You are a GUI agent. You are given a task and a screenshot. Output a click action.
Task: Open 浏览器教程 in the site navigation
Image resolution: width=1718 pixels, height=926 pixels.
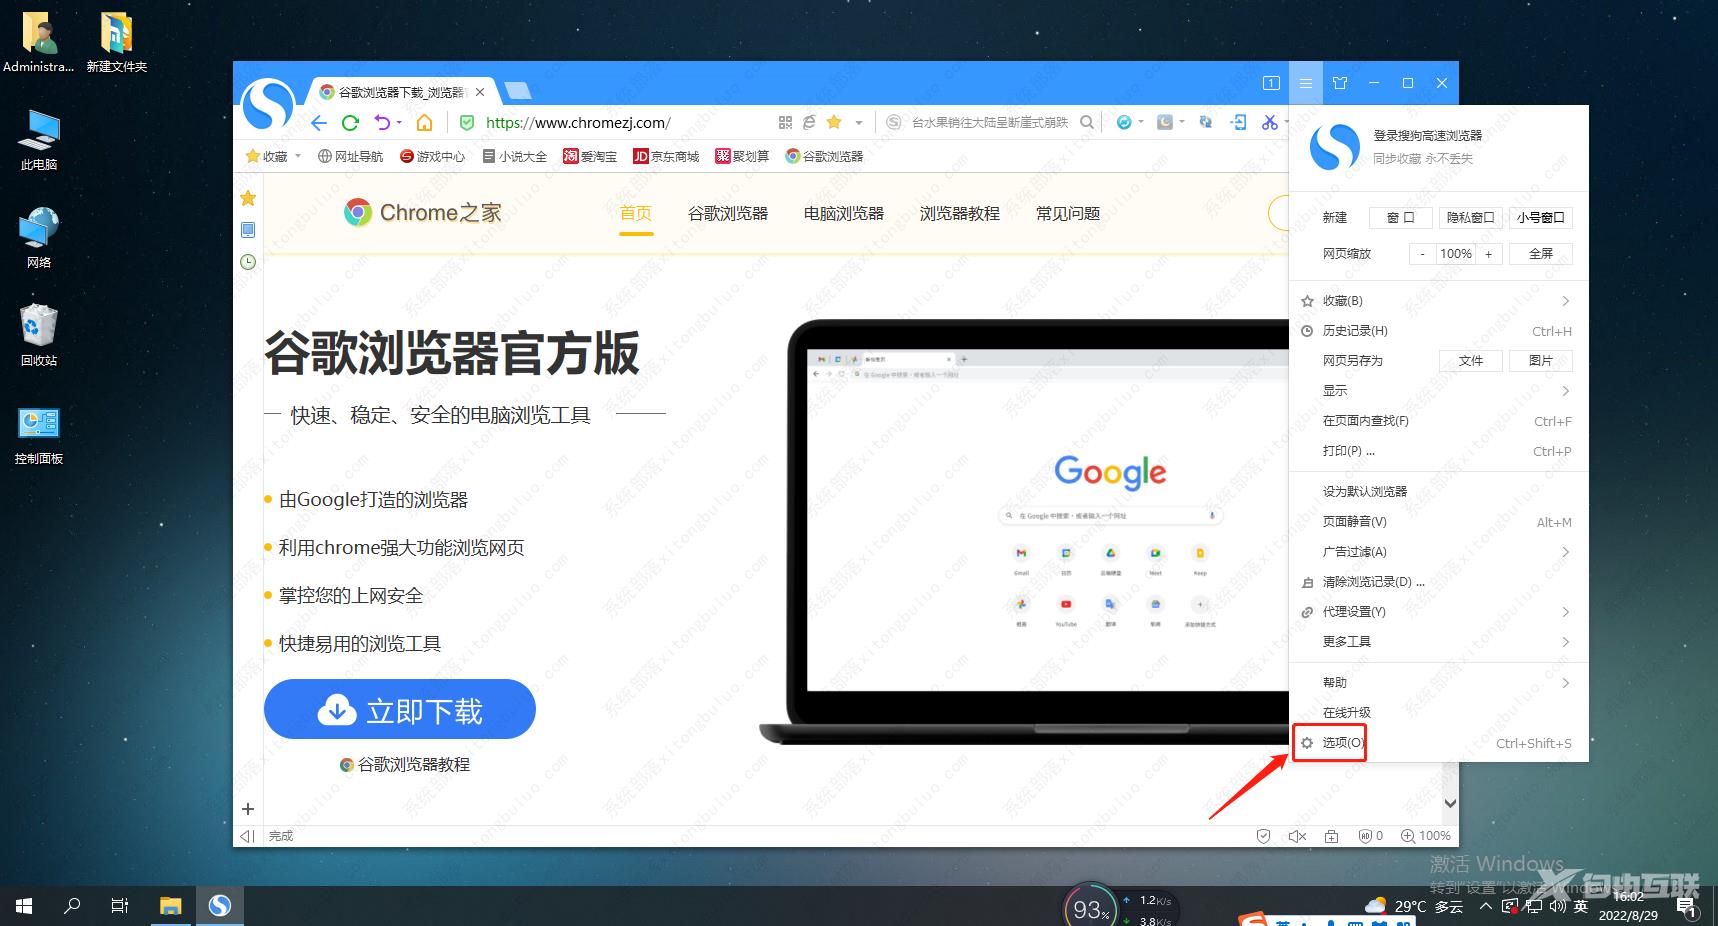pyautogui.click(x=960, y=214)
